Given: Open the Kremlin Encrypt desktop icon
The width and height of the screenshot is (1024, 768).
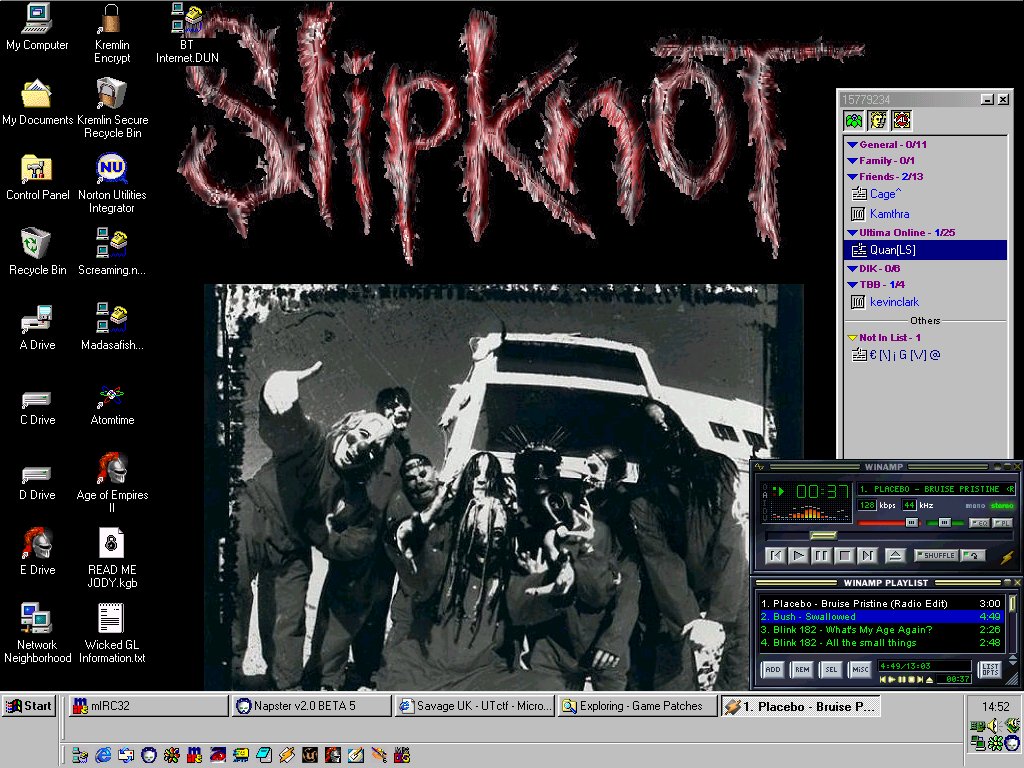Looking at the screenshot, I should 112,20.
